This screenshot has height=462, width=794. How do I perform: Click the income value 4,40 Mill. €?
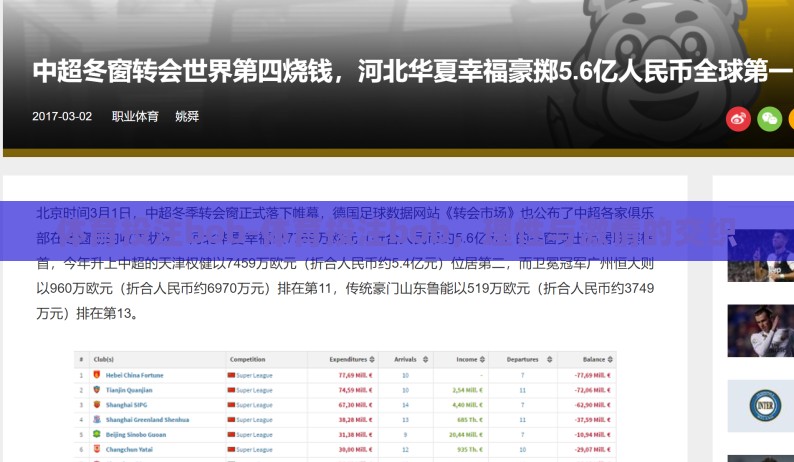click(467, 405)
